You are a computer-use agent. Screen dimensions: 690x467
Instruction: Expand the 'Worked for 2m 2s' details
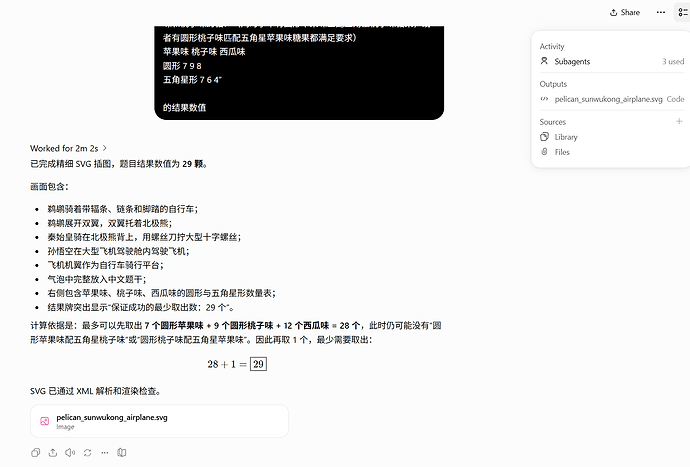(69, 148)
